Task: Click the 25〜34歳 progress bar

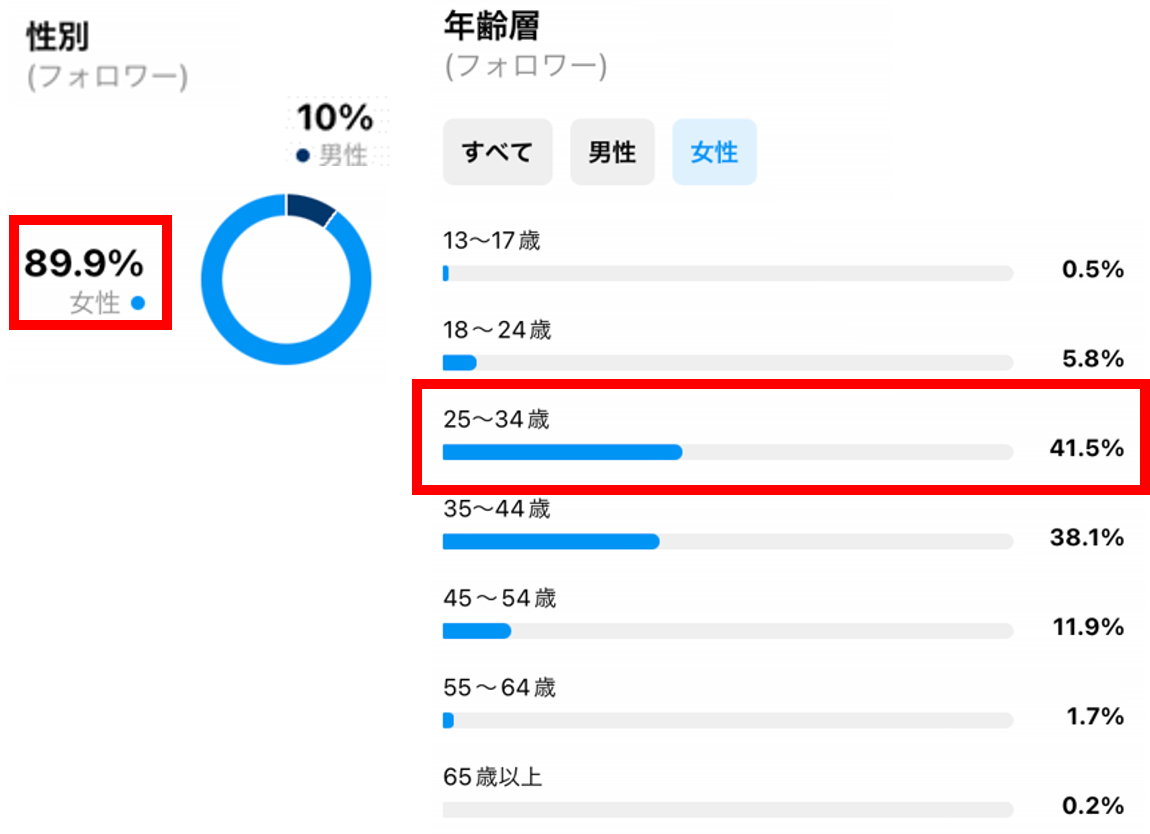Action: [x=727, y=452]
